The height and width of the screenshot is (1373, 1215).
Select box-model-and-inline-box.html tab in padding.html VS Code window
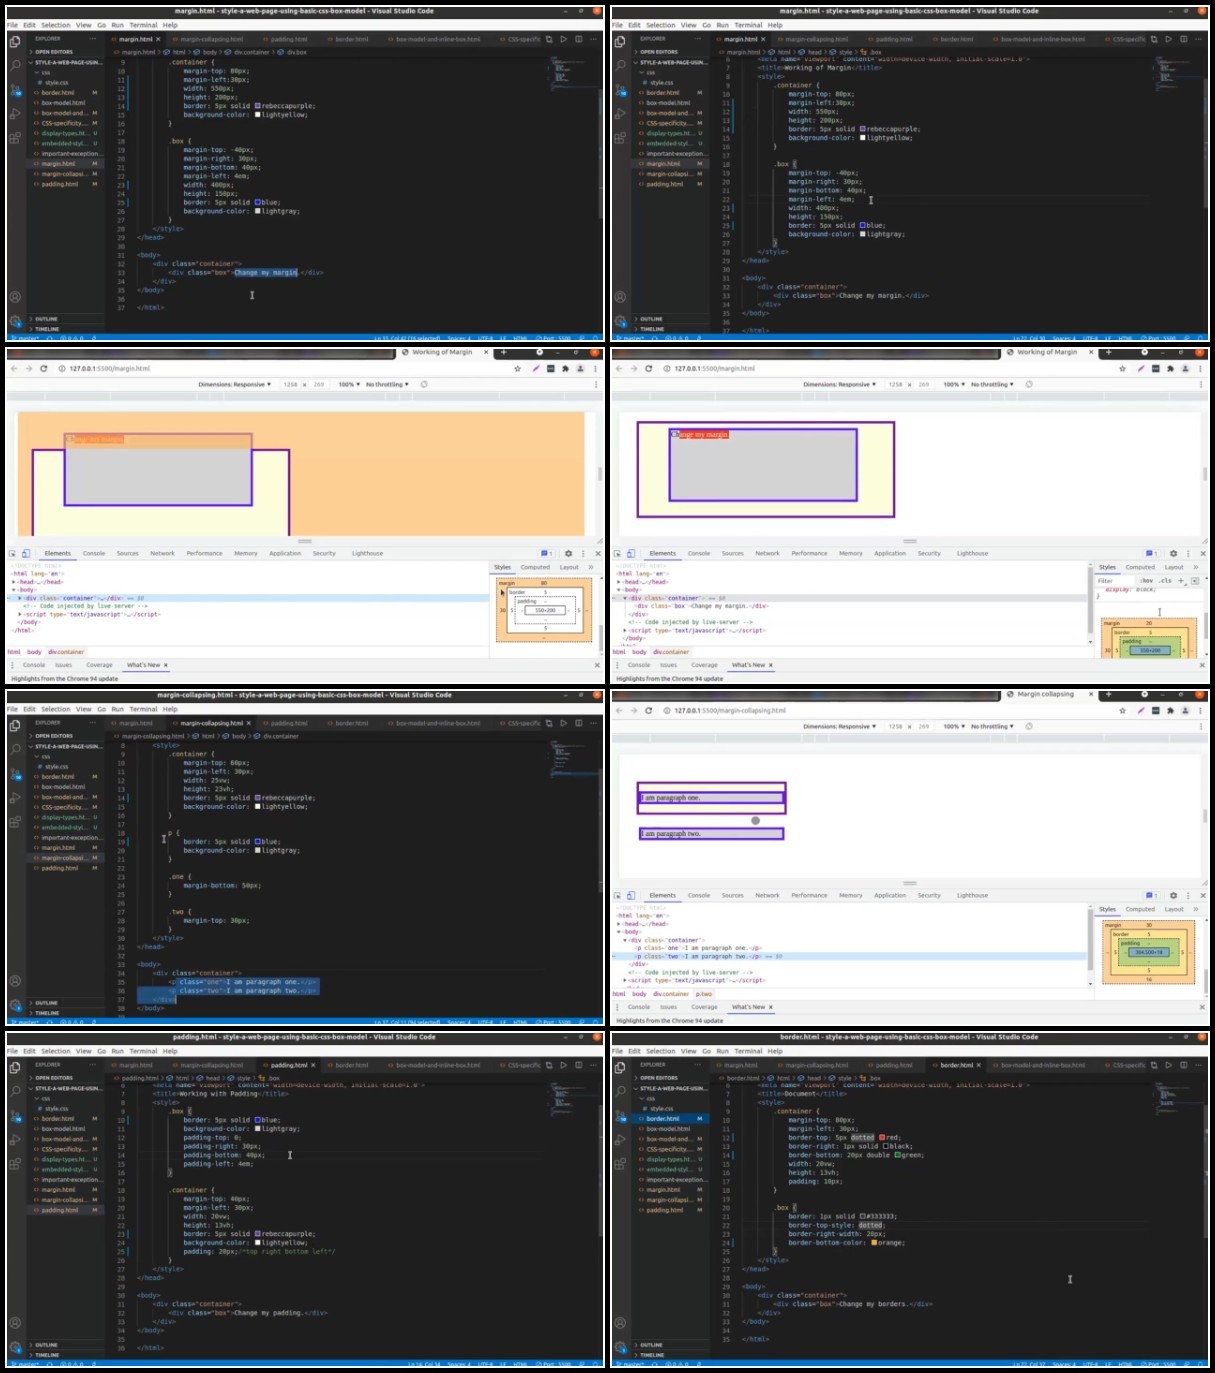pos(437,1065)
